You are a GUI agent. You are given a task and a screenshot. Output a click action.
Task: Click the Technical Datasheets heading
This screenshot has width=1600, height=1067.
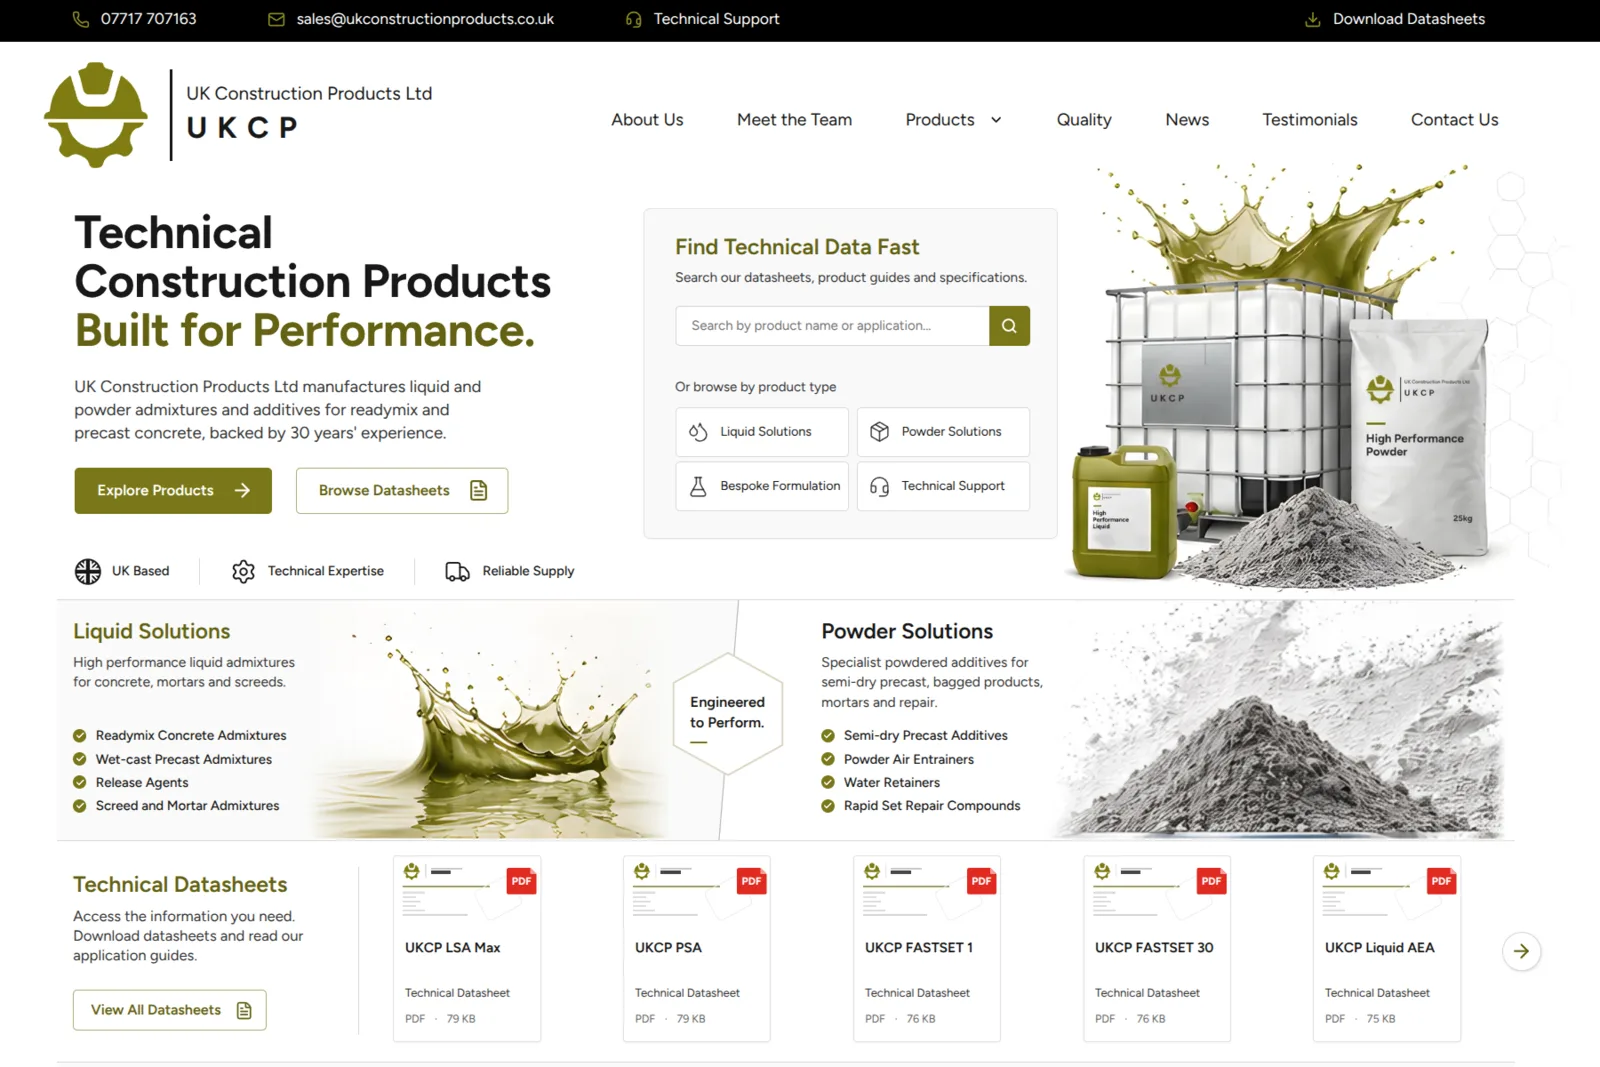coord(180,885)
